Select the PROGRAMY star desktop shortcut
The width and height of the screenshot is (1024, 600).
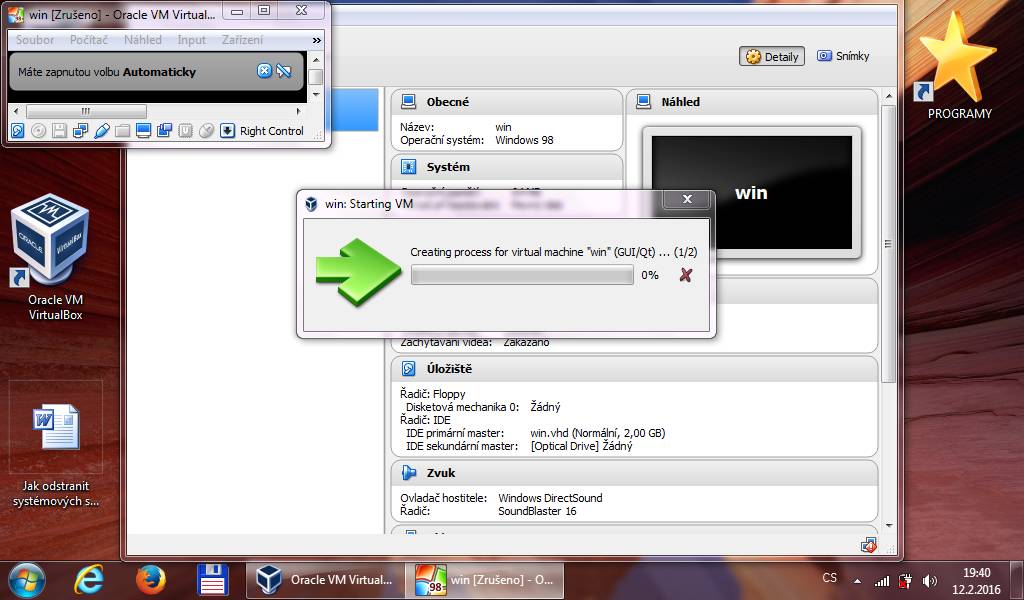pos(959,65)
